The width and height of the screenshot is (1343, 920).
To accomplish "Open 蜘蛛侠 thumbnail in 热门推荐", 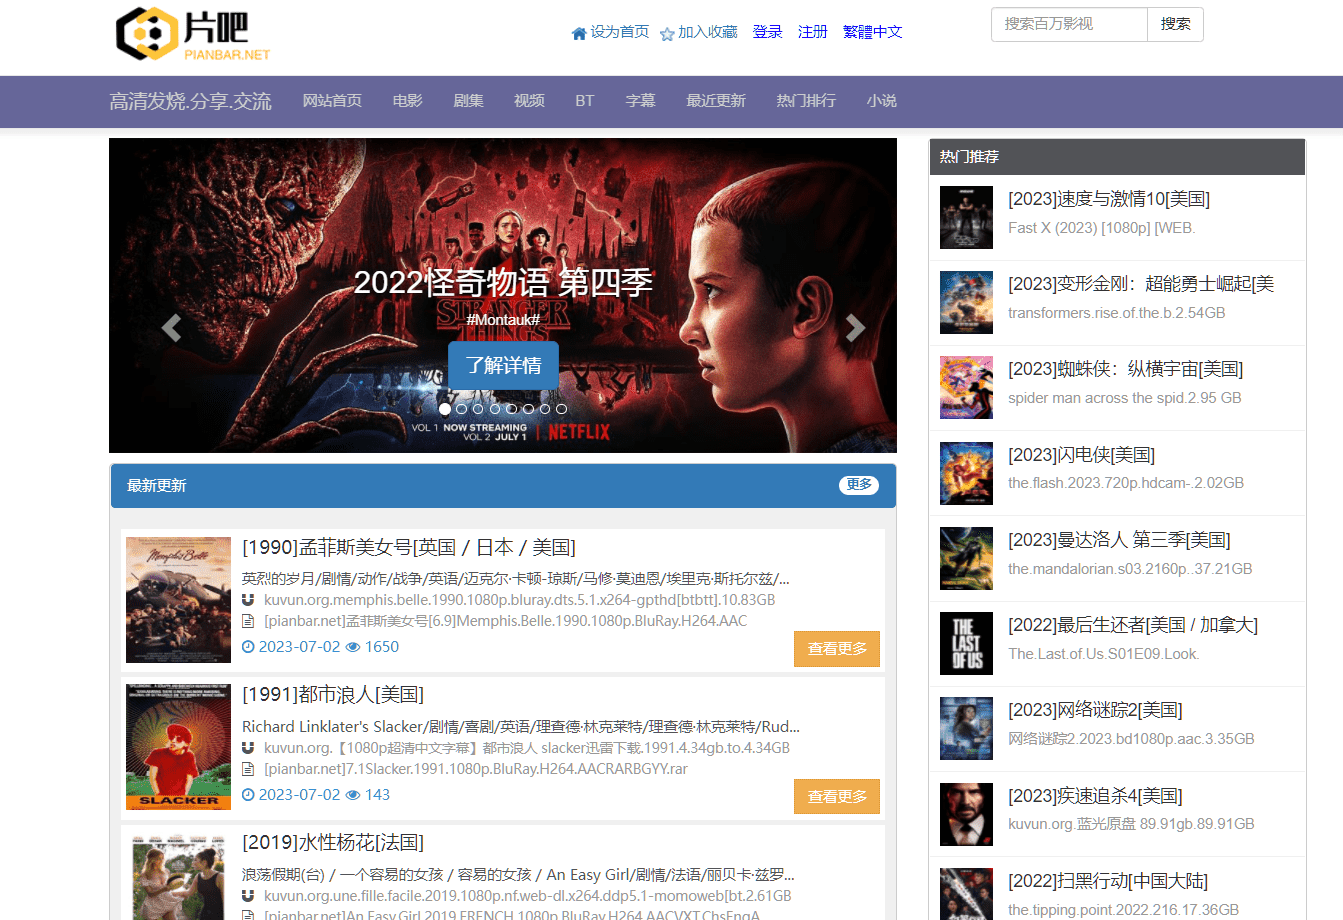I will (966, 387).
